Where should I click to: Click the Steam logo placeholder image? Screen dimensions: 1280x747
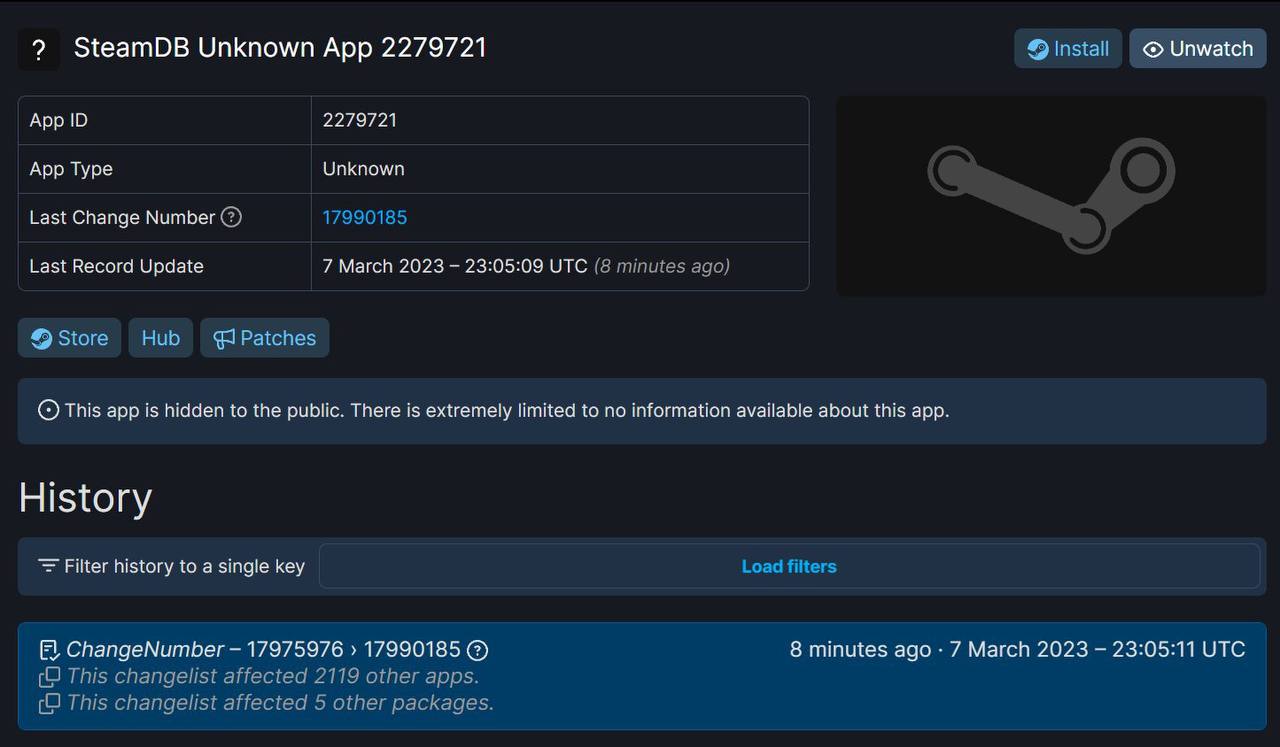1051,196
